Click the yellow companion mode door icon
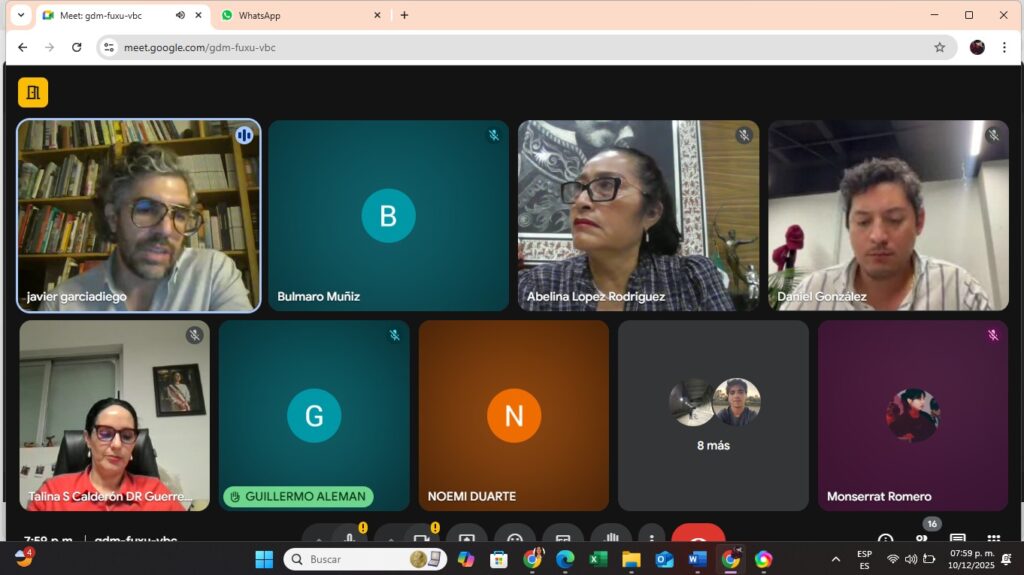The height and width of the screenshot is (575, 1024). click(x=33, y=93)
